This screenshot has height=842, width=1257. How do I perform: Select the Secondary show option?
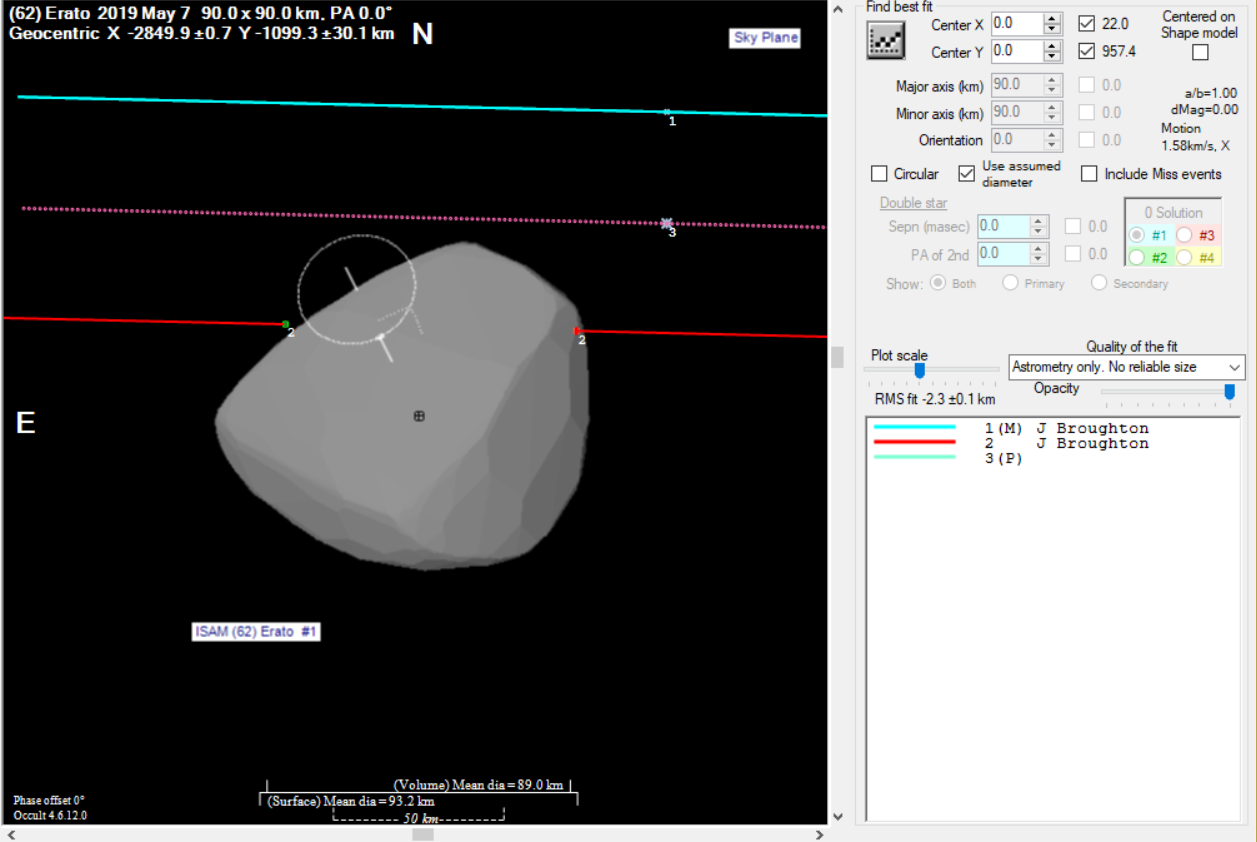pos(1099,283)
